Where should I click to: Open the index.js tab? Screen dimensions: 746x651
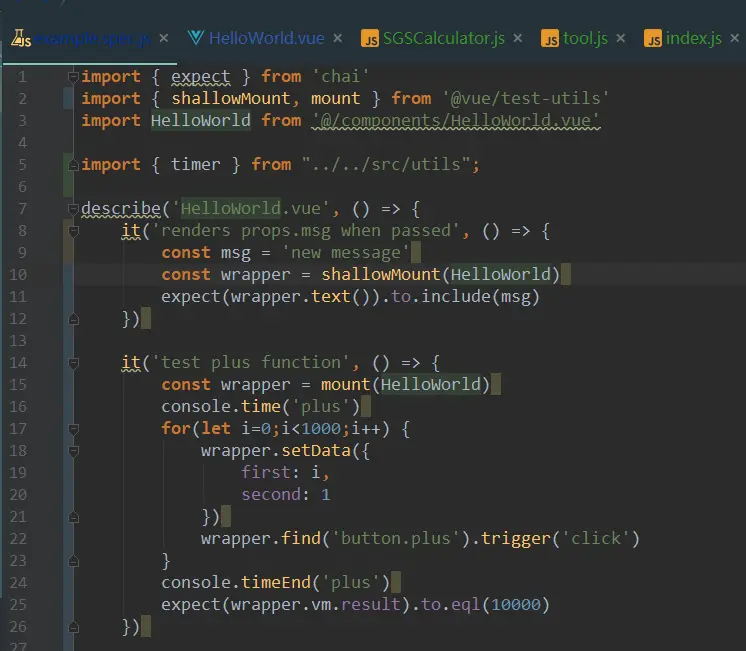[693, 39]
